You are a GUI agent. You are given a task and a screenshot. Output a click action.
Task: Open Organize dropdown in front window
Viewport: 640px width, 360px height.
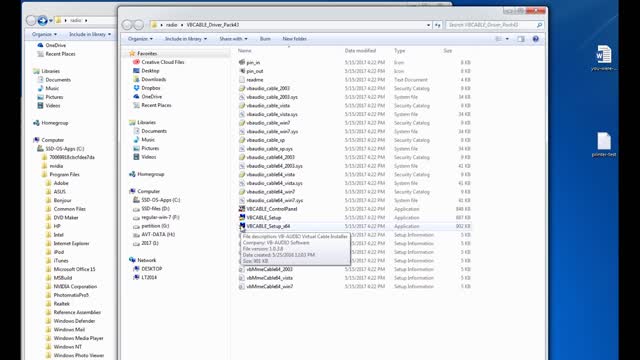[140, 39]
